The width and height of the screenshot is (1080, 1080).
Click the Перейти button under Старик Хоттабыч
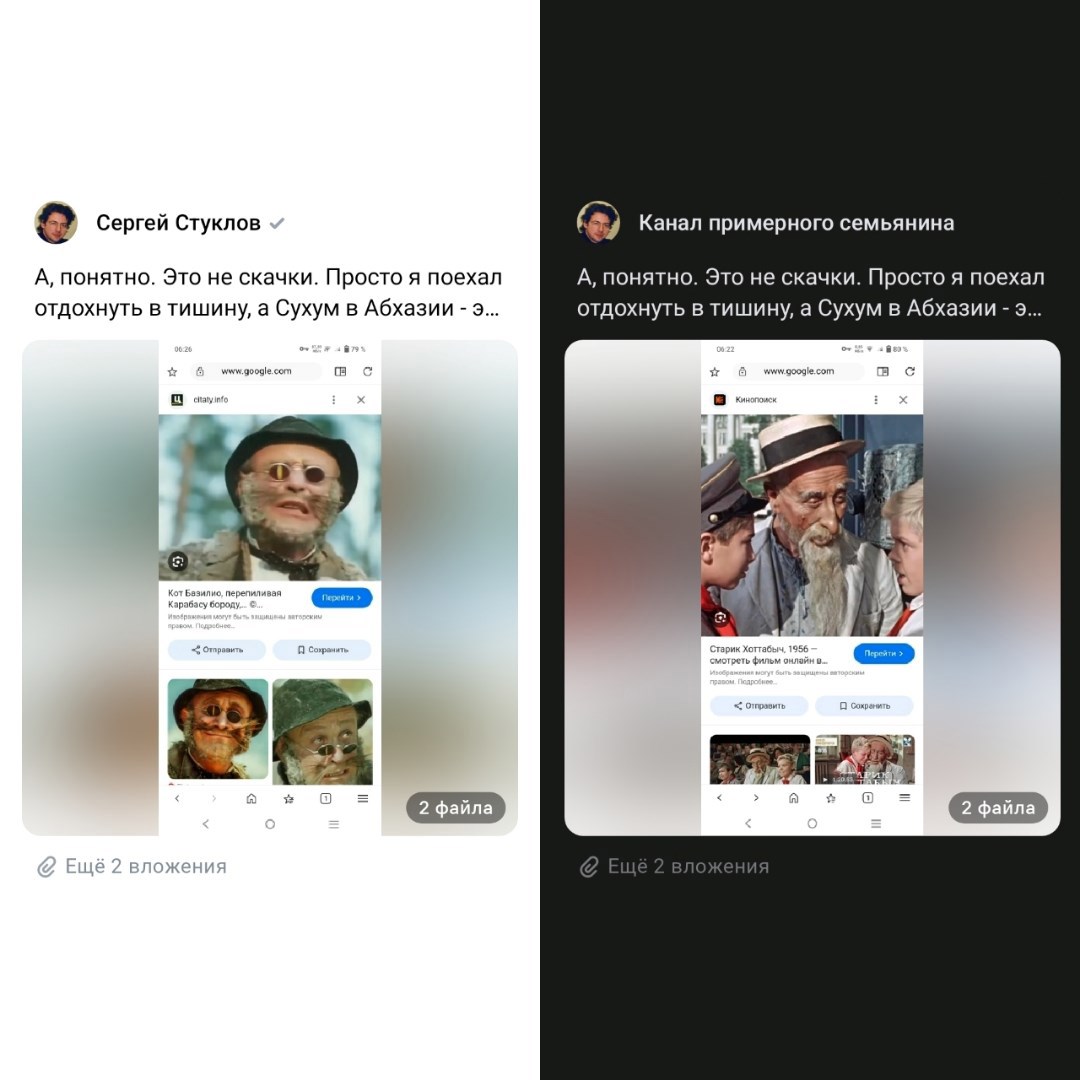pyautogui.click(x=884, y=654)
